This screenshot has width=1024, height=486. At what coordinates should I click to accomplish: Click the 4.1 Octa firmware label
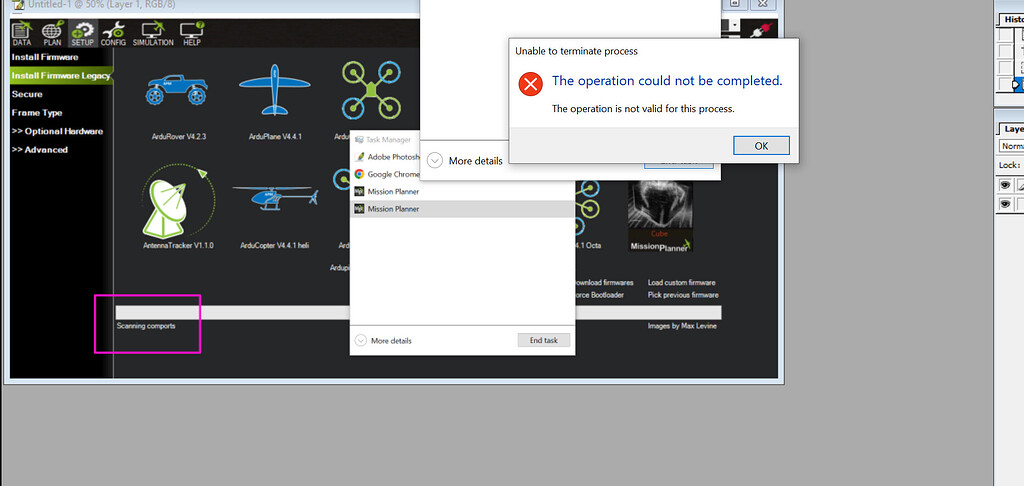click(x=588, y=246)
